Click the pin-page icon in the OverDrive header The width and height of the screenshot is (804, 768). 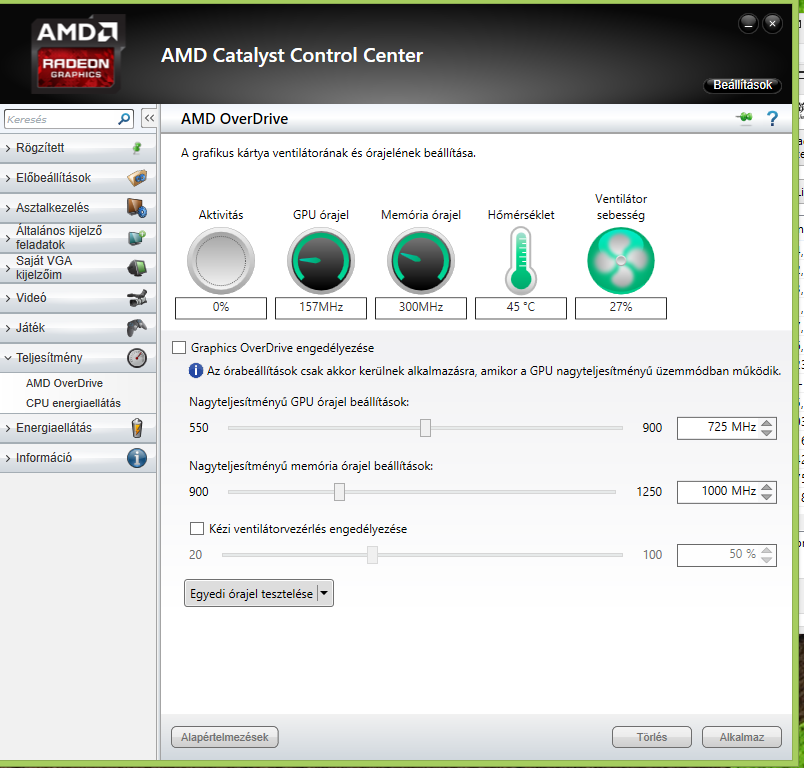745,118
